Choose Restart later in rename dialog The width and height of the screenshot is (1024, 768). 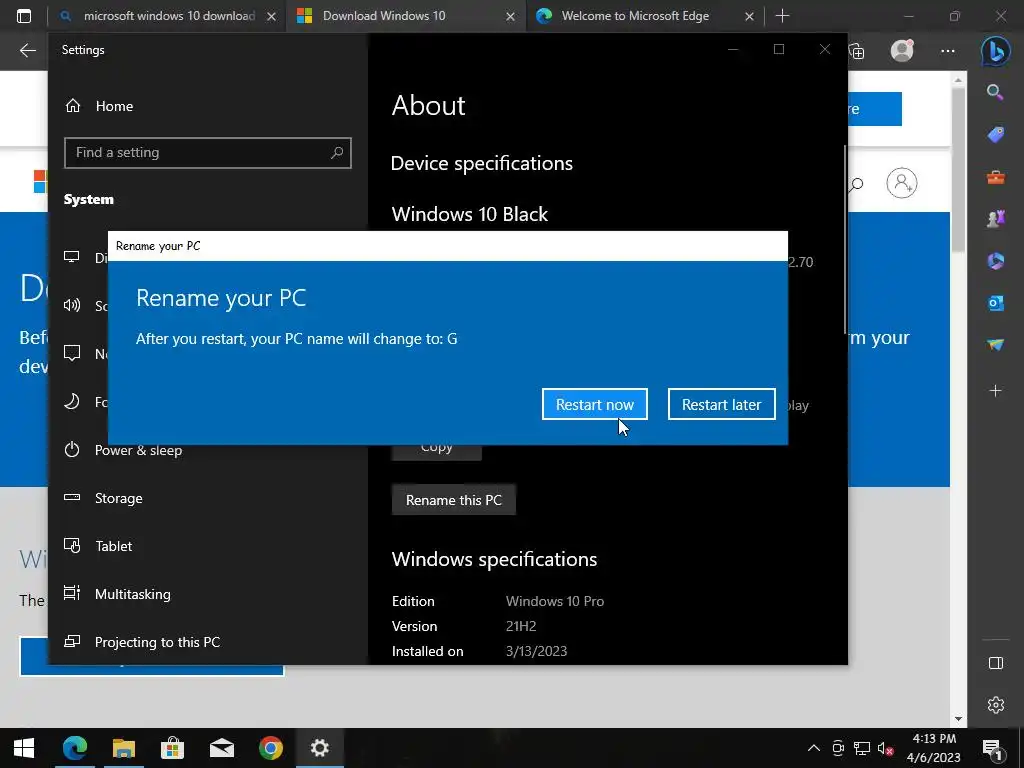[721, 404]
